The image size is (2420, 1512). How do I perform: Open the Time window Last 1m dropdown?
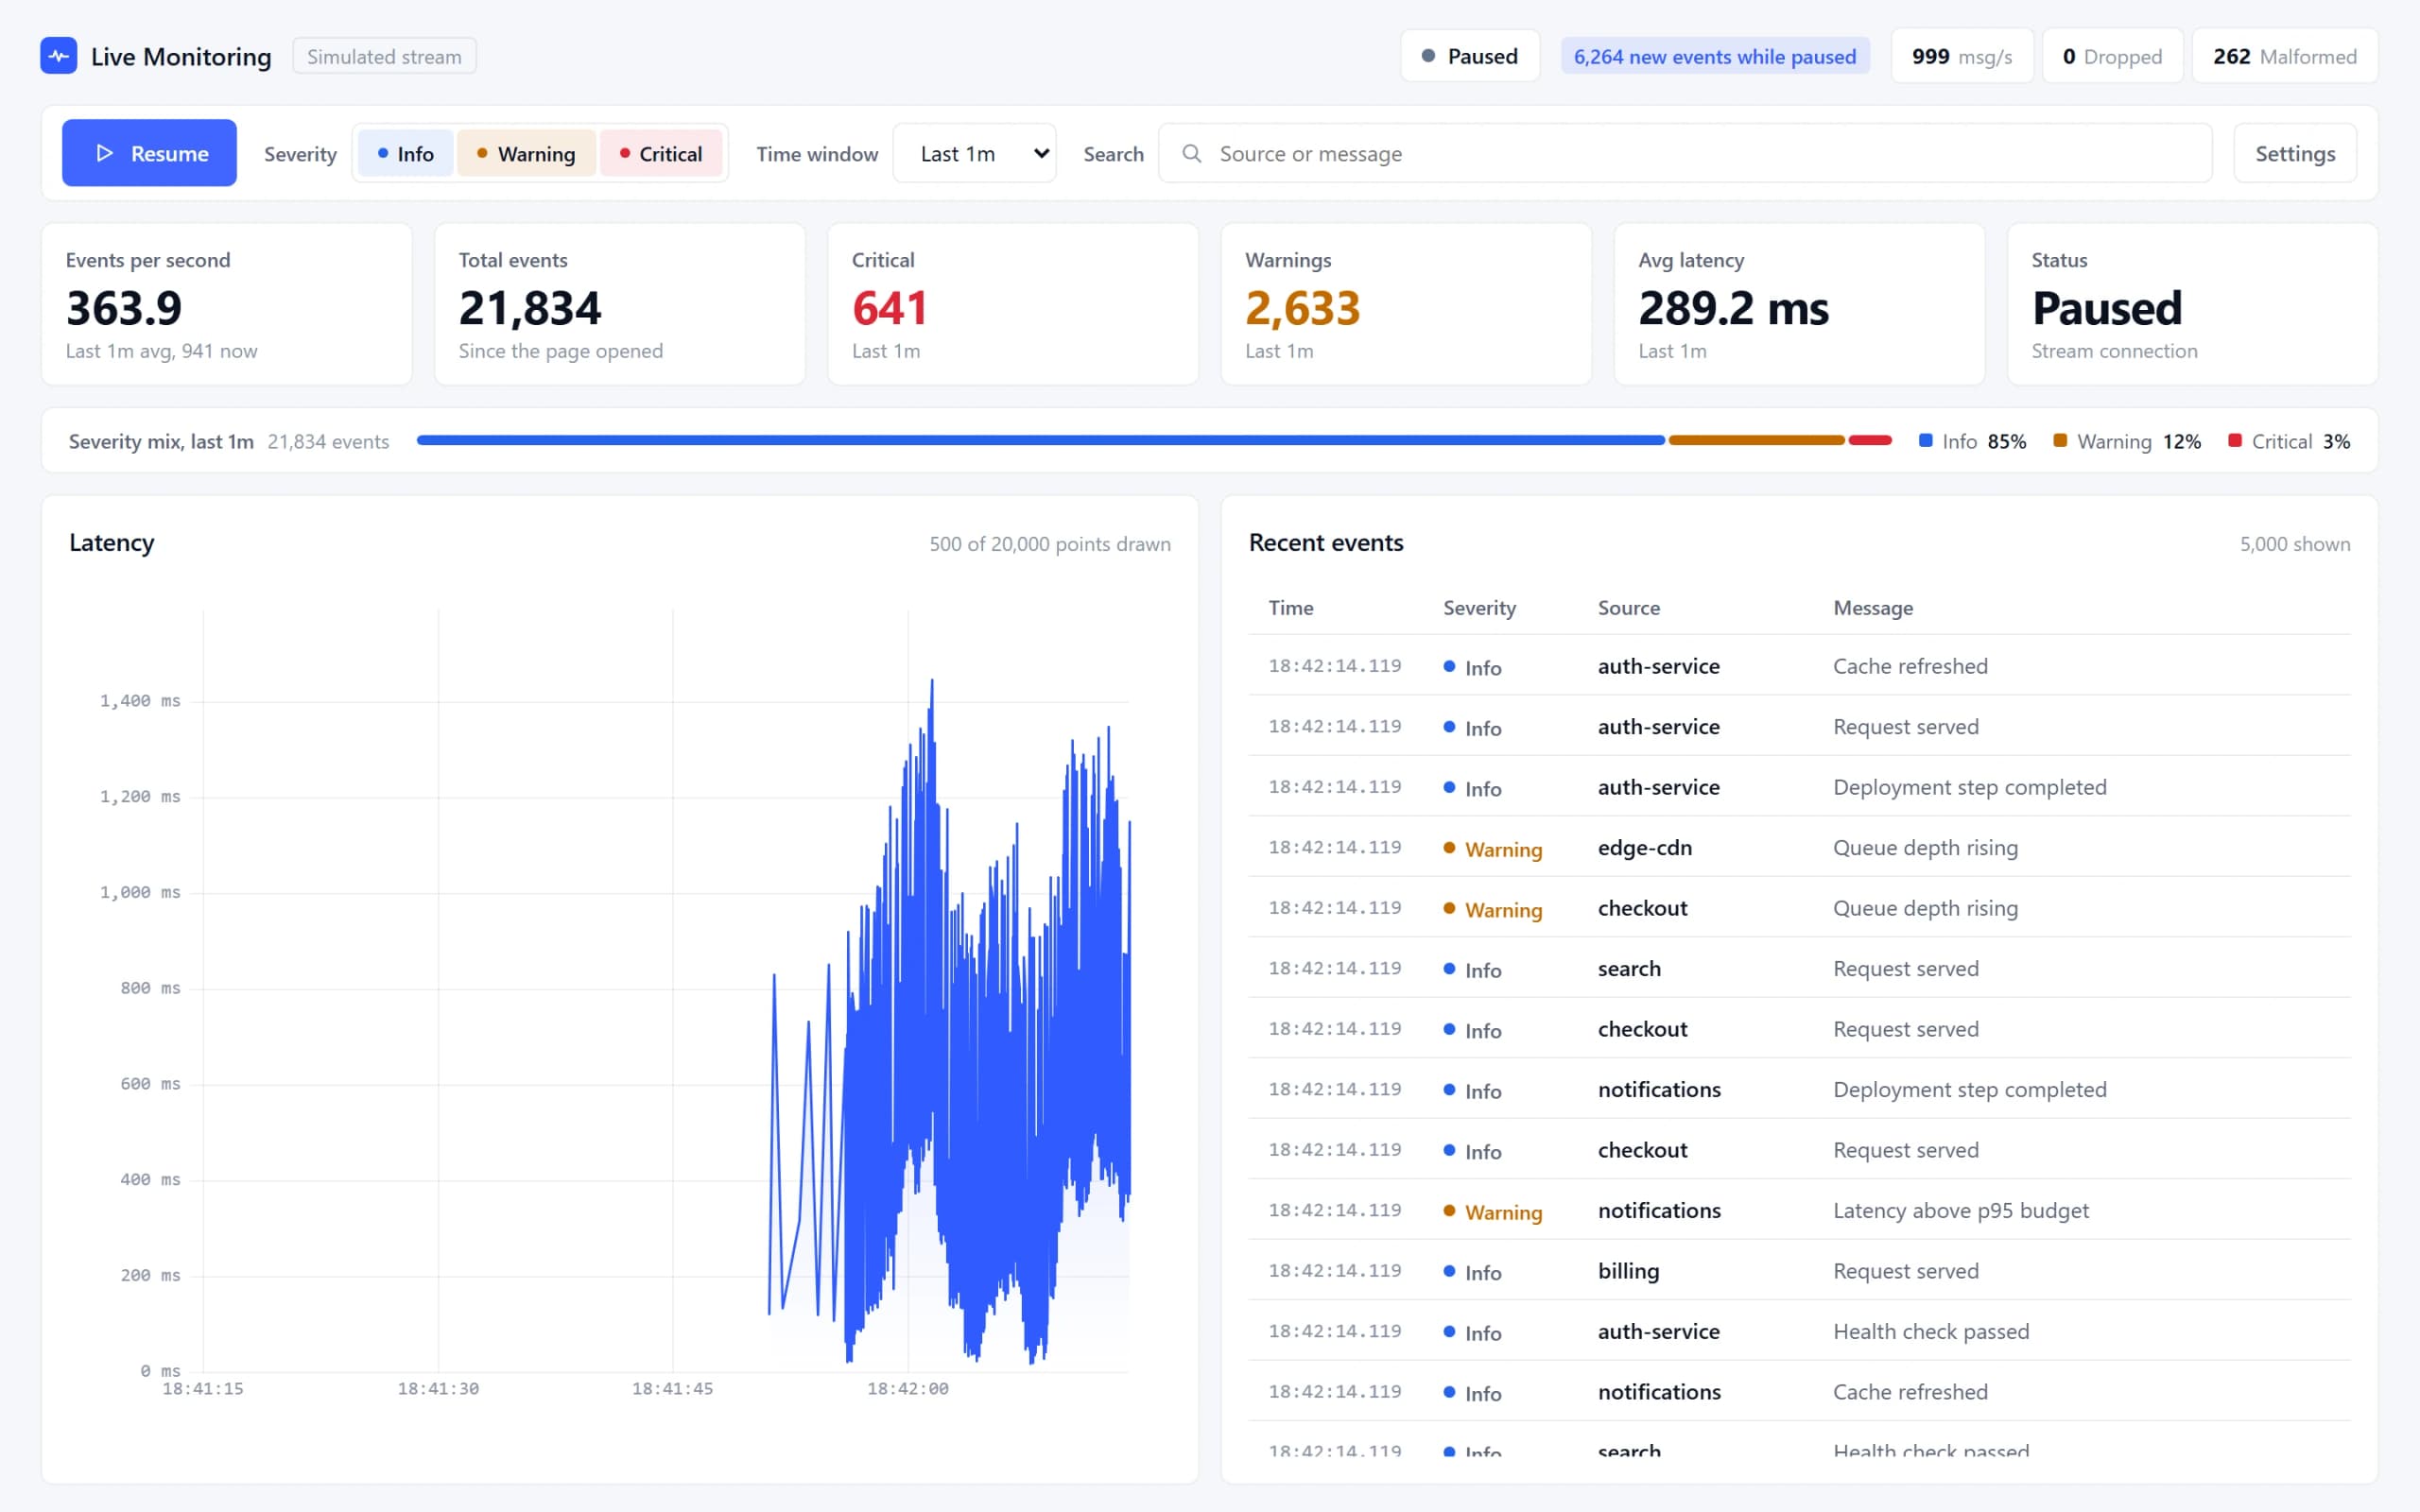[x=974, y=153]
